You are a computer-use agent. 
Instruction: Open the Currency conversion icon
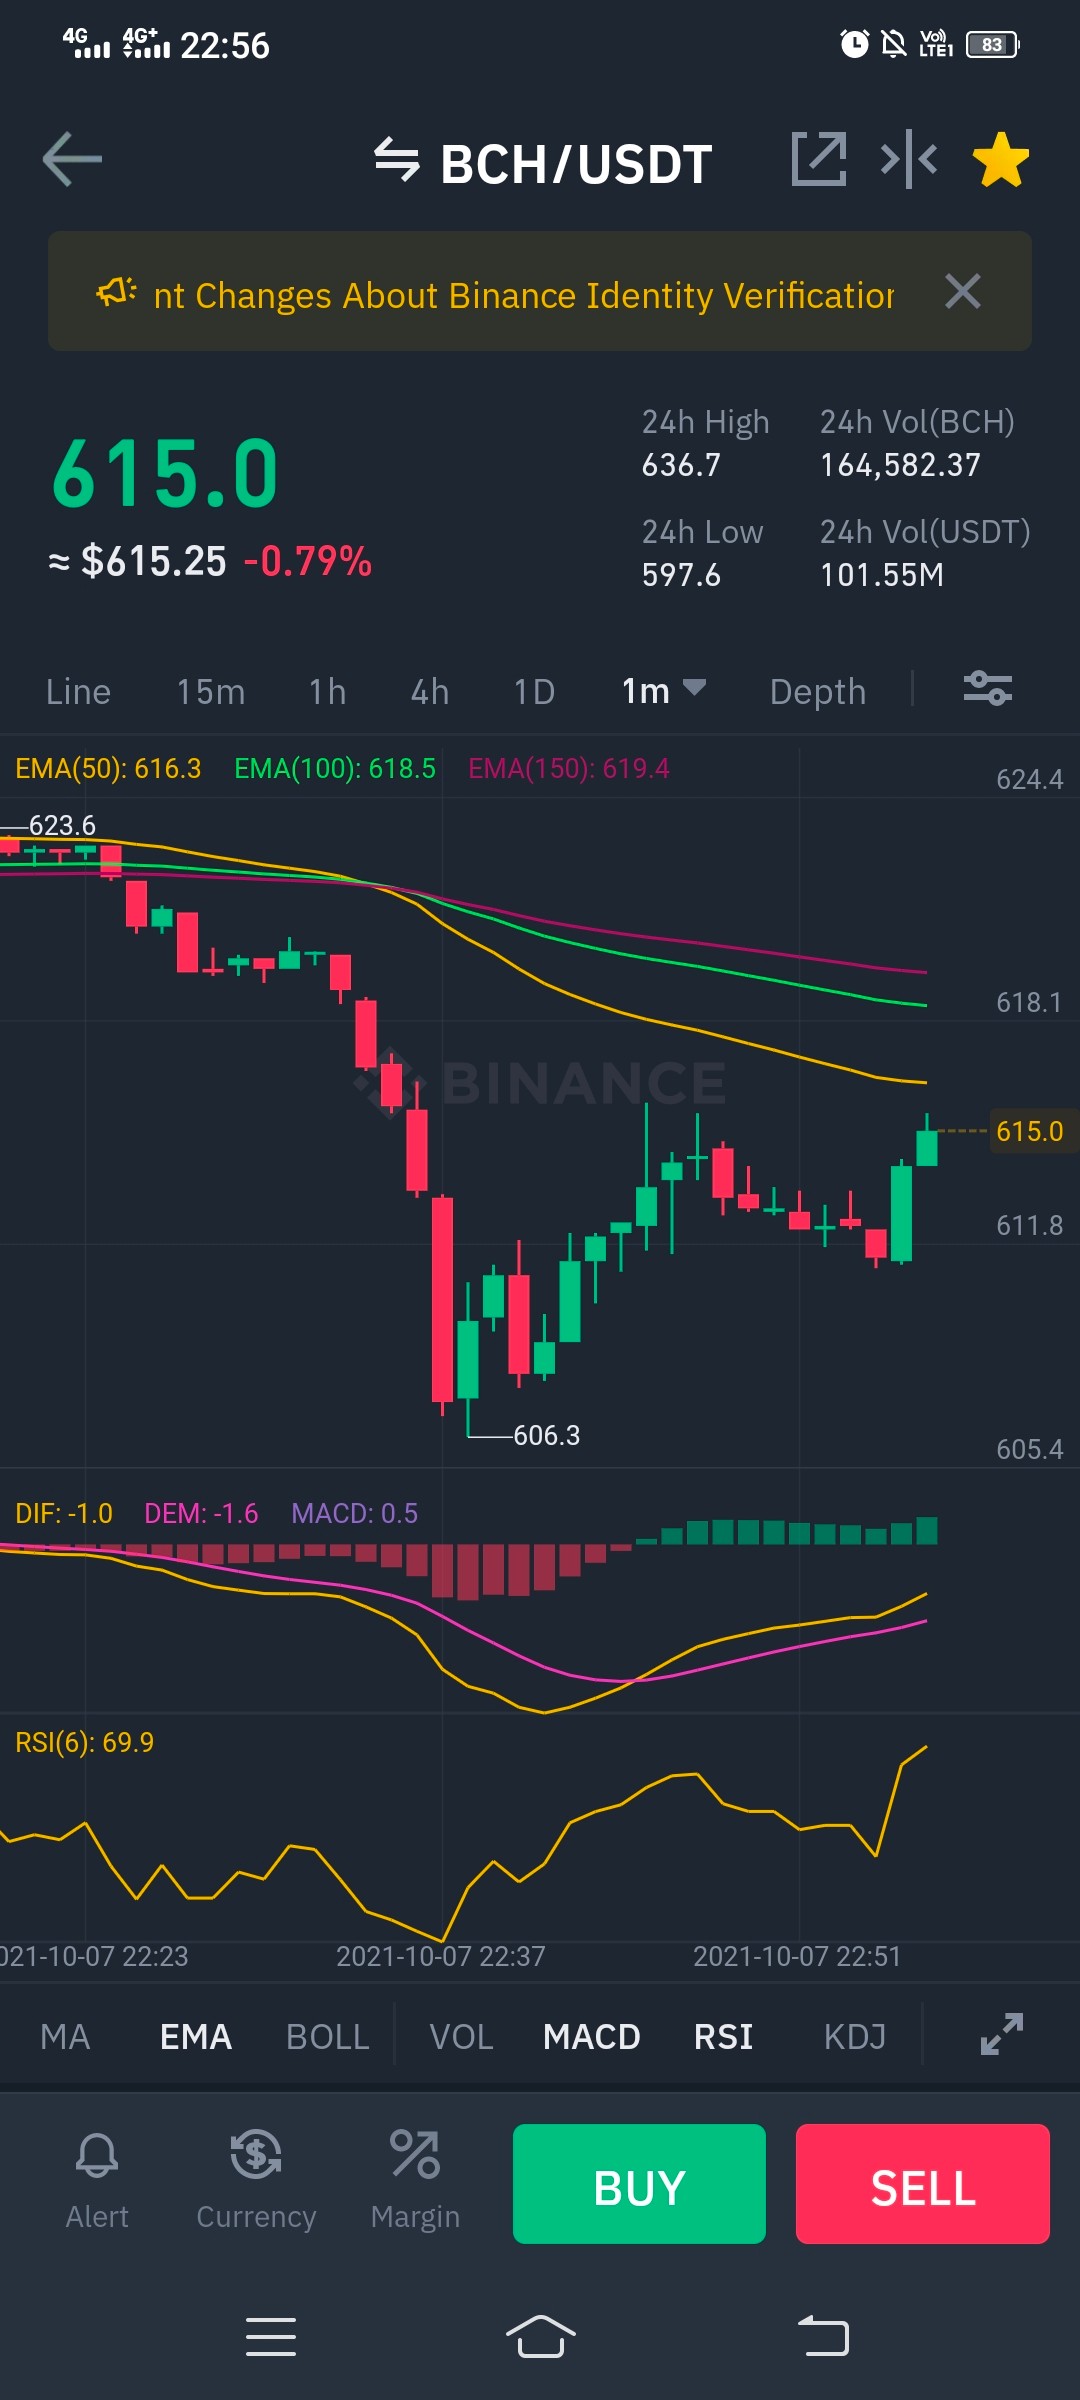tap(256, 2180)
